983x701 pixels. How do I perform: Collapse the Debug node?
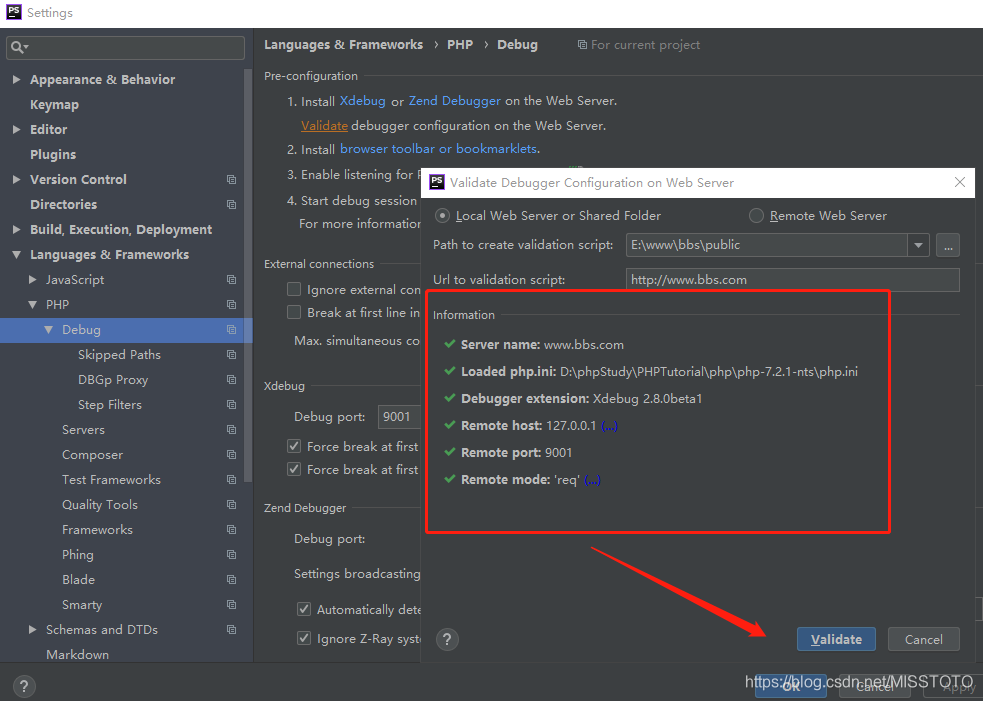coord(48,330)
